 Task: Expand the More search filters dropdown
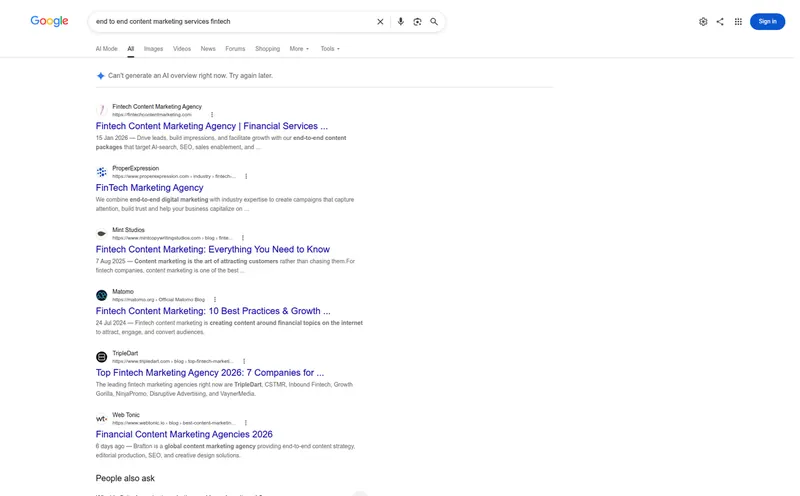[299, 49]
